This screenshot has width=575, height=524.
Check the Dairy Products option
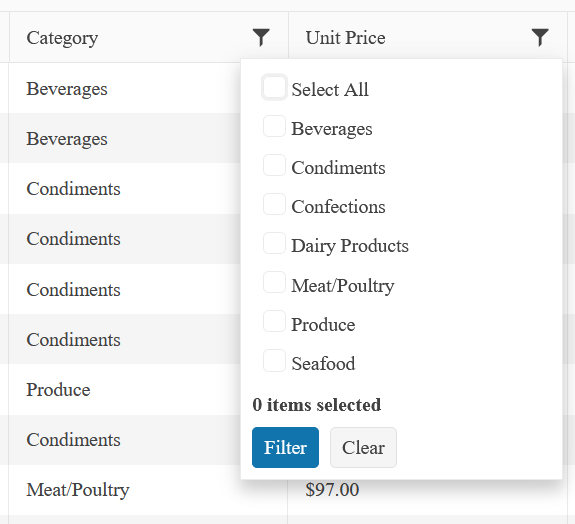274,243
